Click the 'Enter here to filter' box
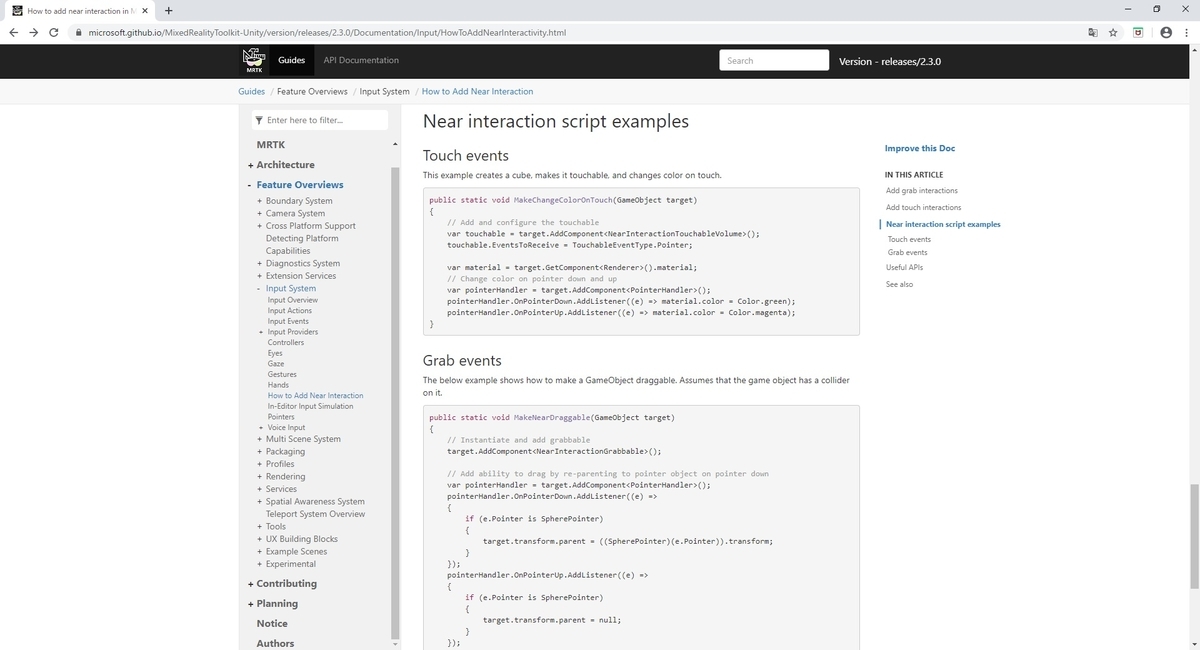This screenshot has height=650, width=1200. pyautogui.click(x=319, y=120)
